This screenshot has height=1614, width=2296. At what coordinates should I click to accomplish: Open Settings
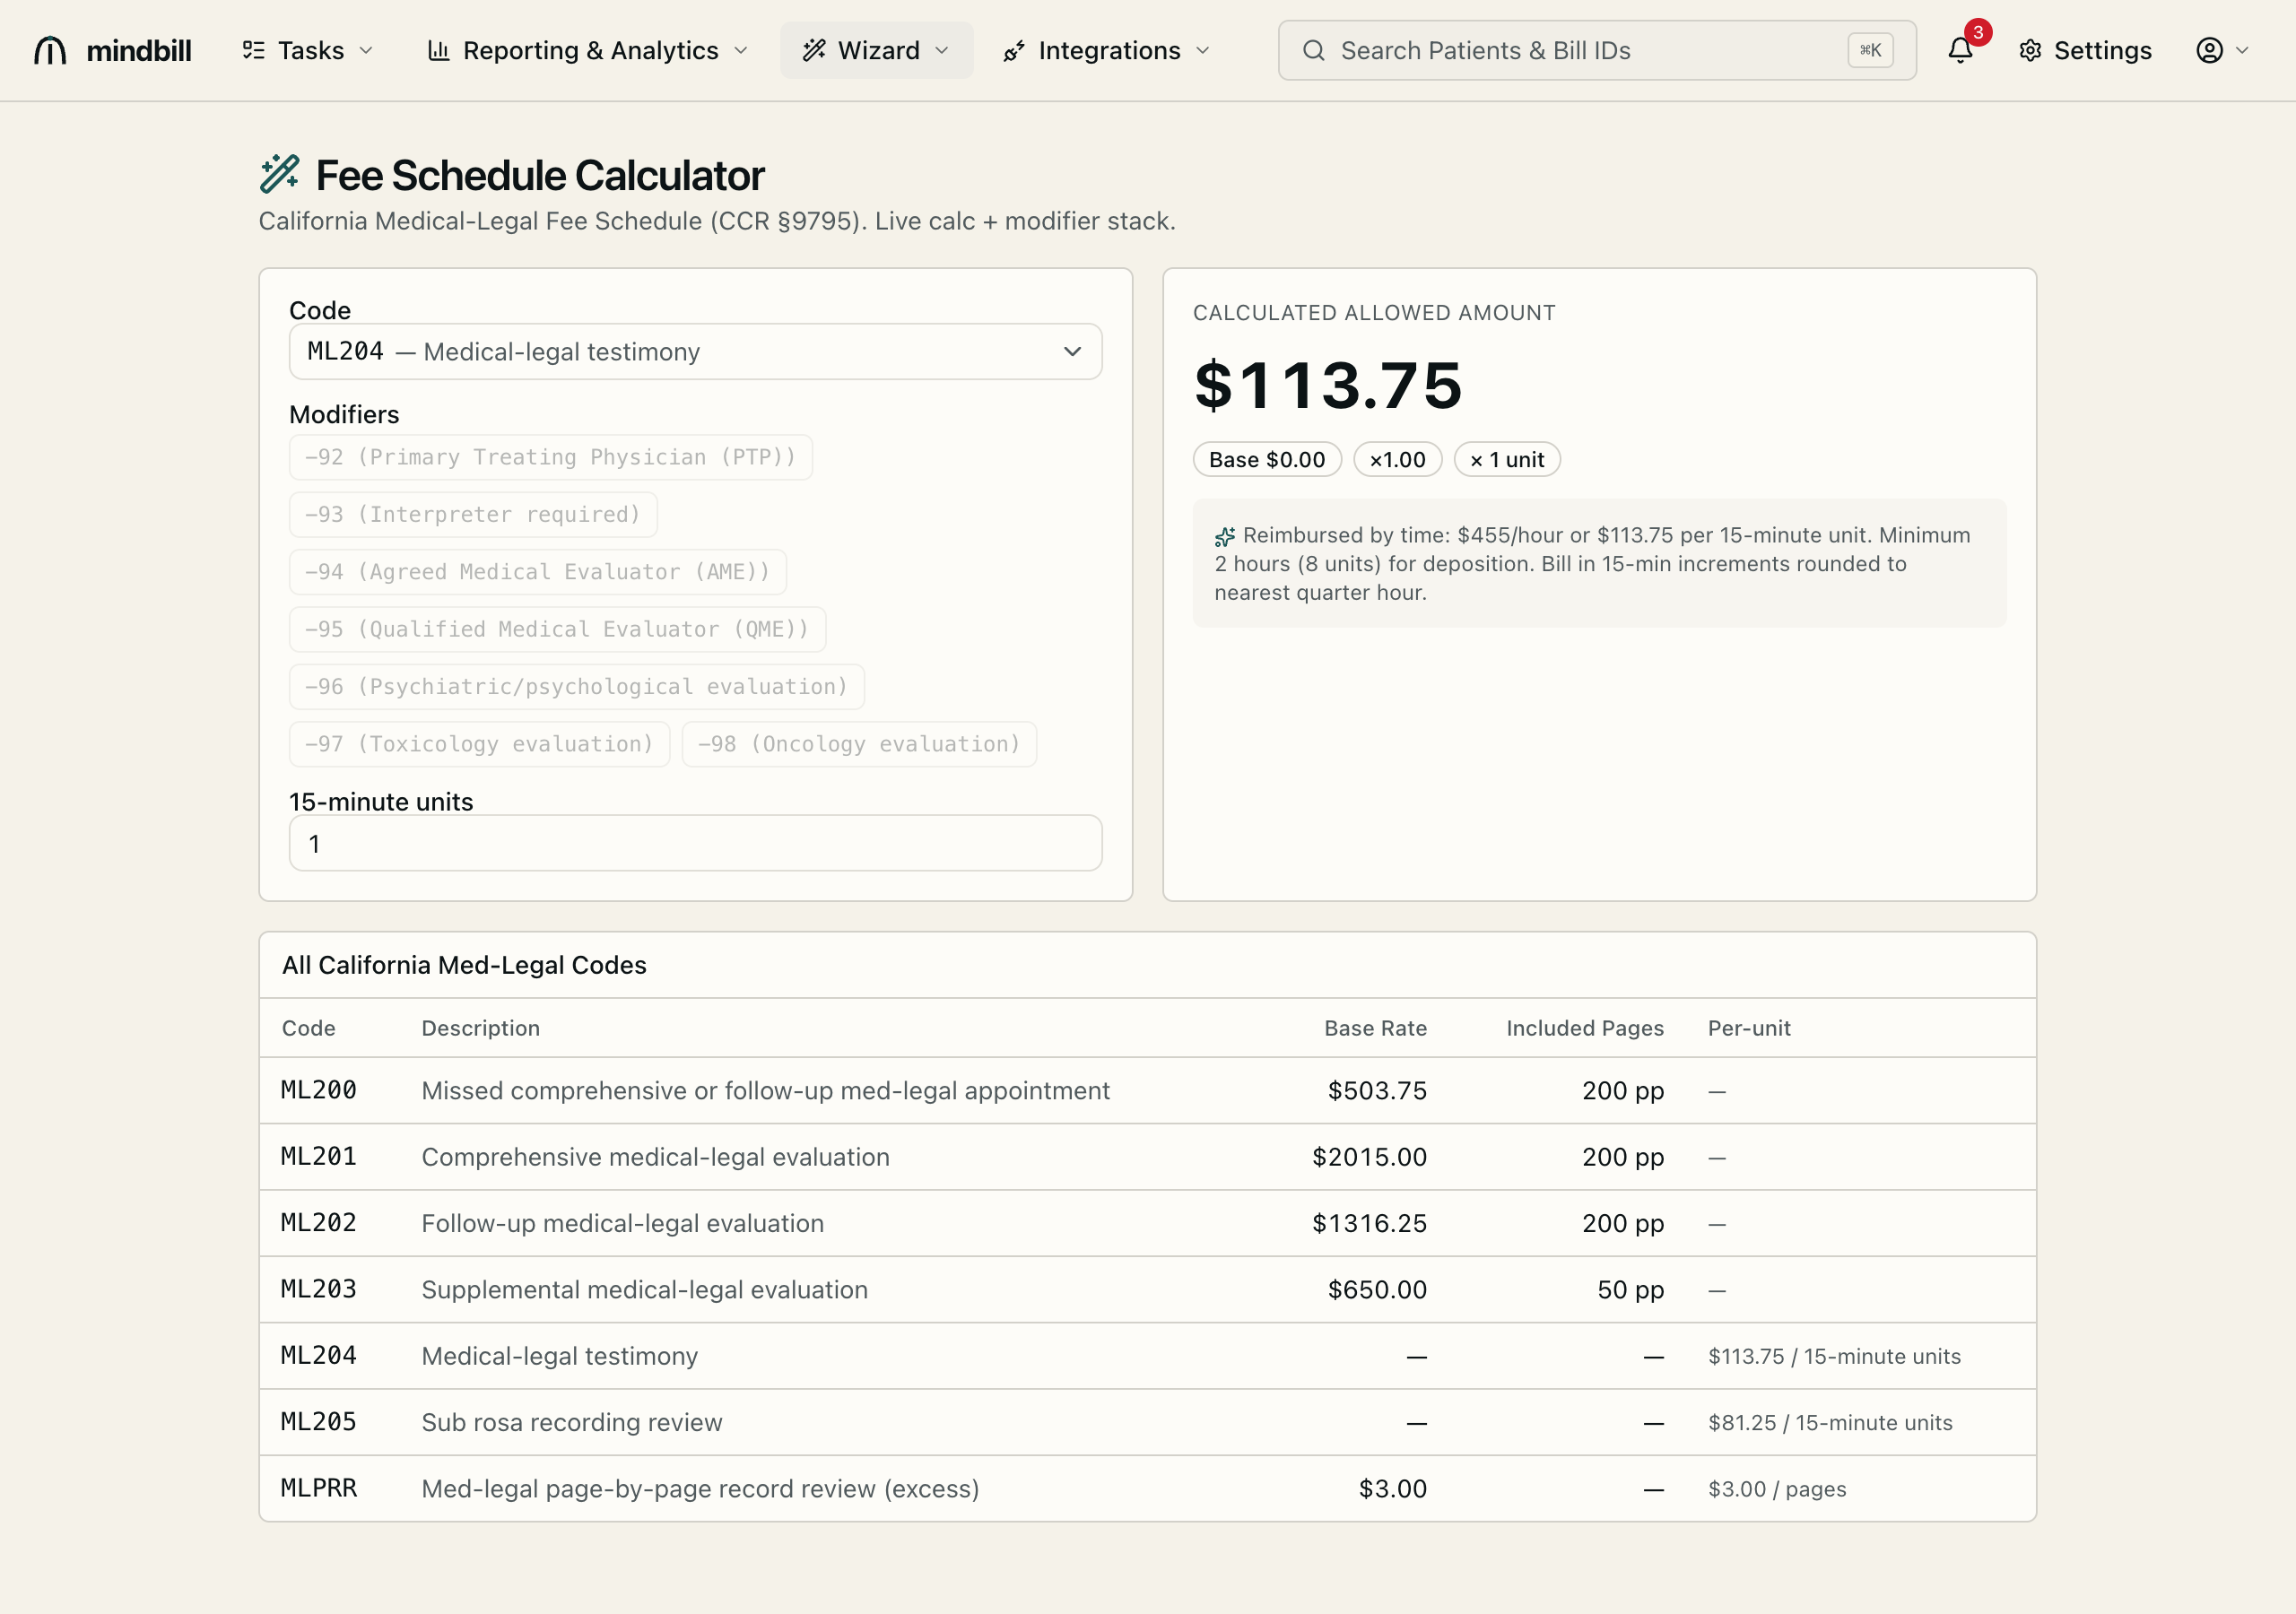pos(2085,50)
